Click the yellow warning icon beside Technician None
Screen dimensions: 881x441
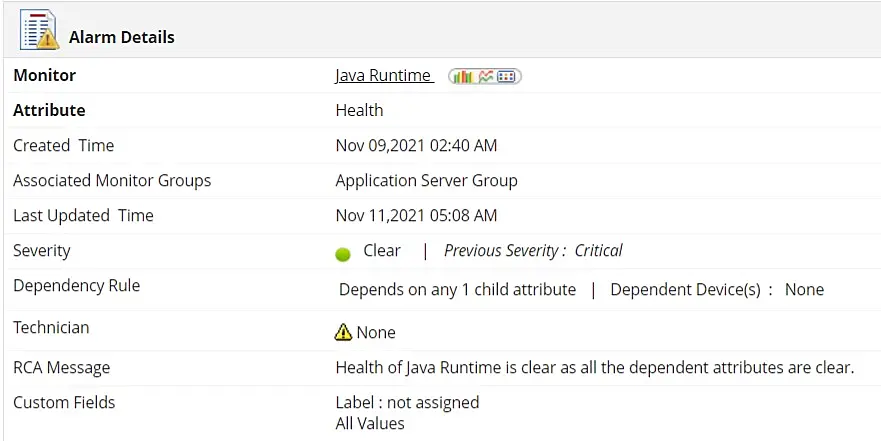(x=343, y=332)
